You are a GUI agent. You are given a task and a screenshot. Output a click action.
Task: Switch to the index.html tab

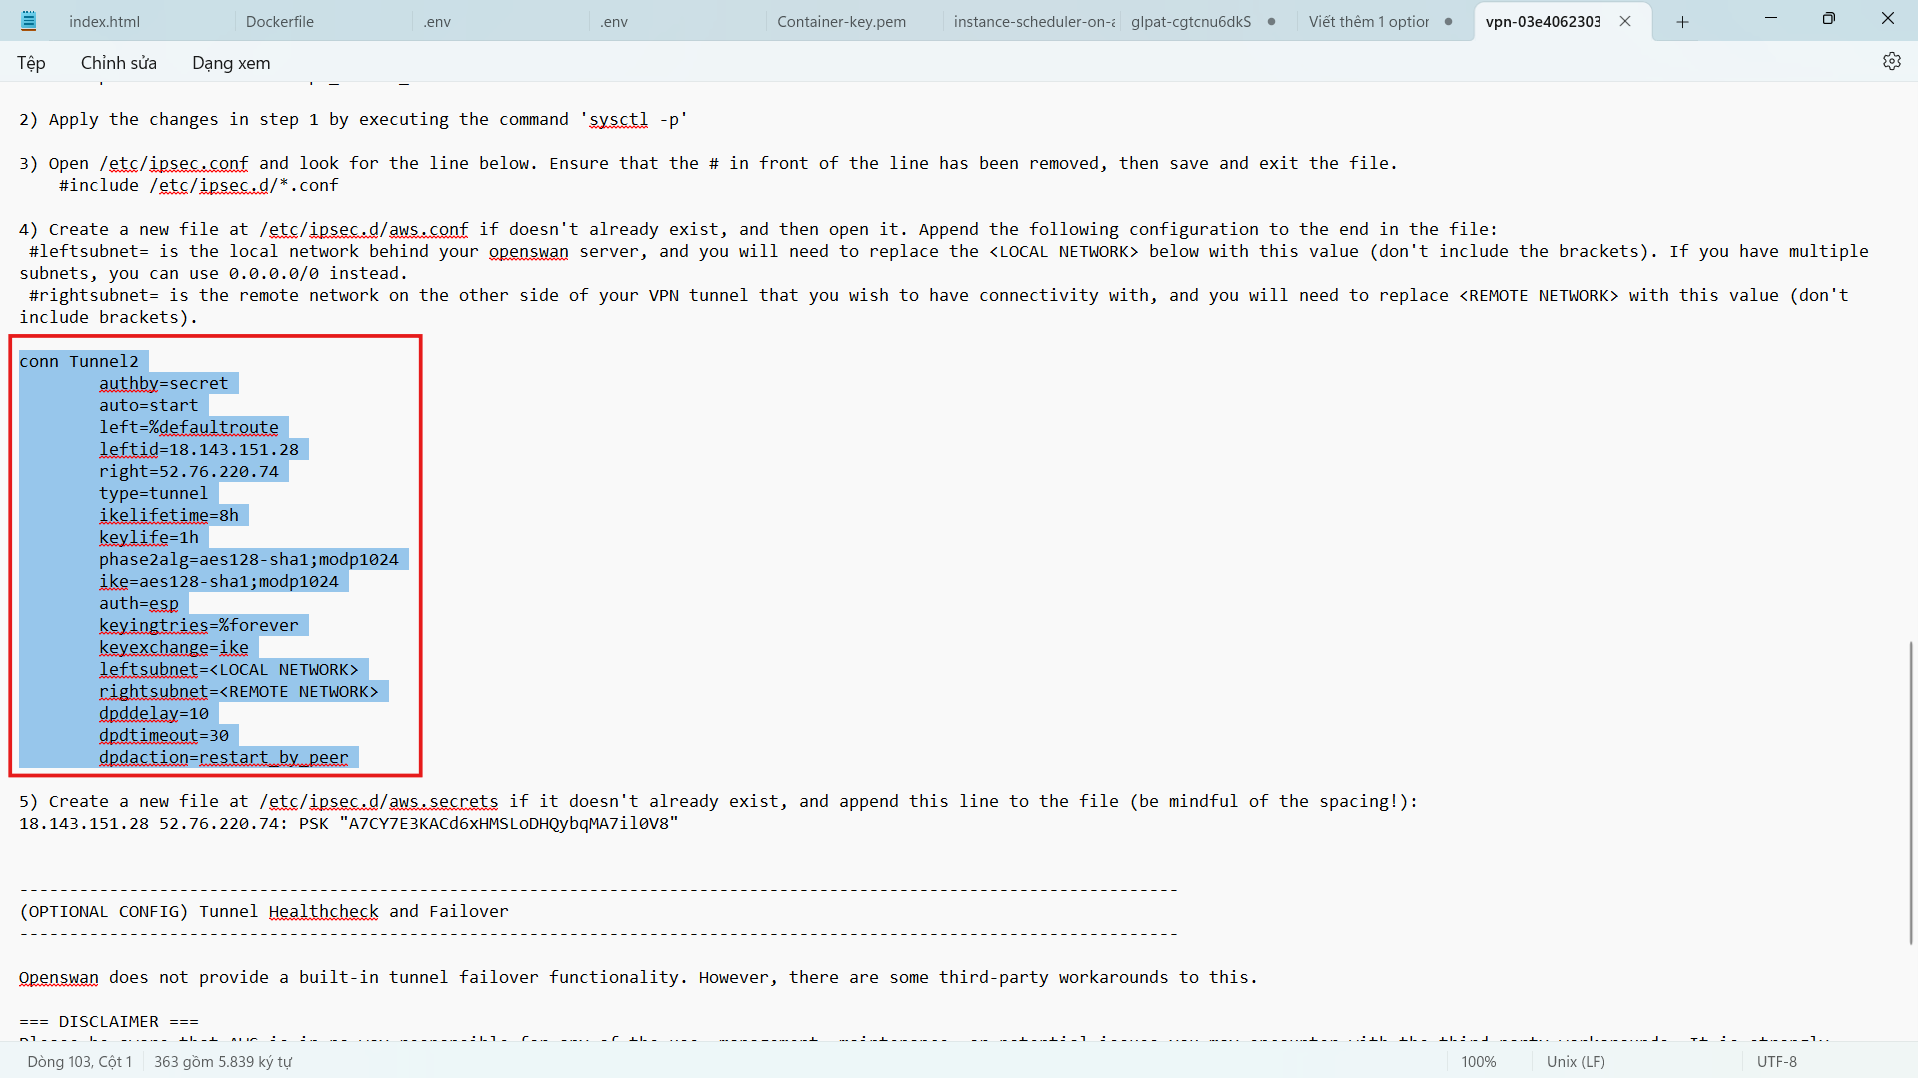point(104,21)
